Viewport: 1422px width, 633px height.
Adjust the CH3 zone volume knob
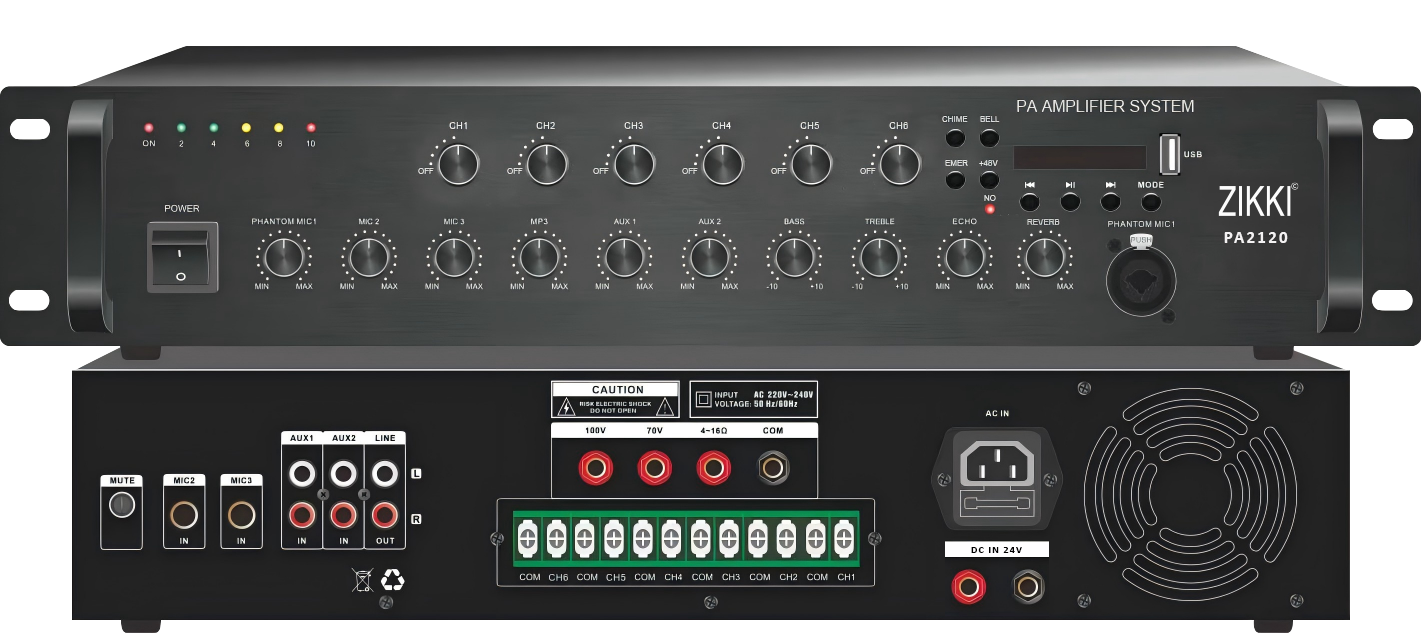point(634,164)
